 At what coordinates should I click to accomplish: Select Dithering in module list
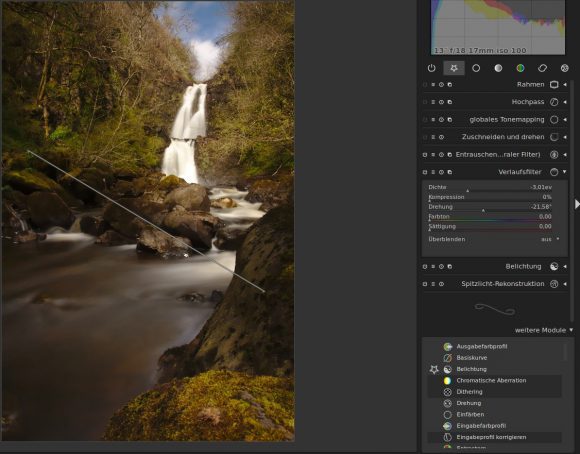tap(494, 392)
